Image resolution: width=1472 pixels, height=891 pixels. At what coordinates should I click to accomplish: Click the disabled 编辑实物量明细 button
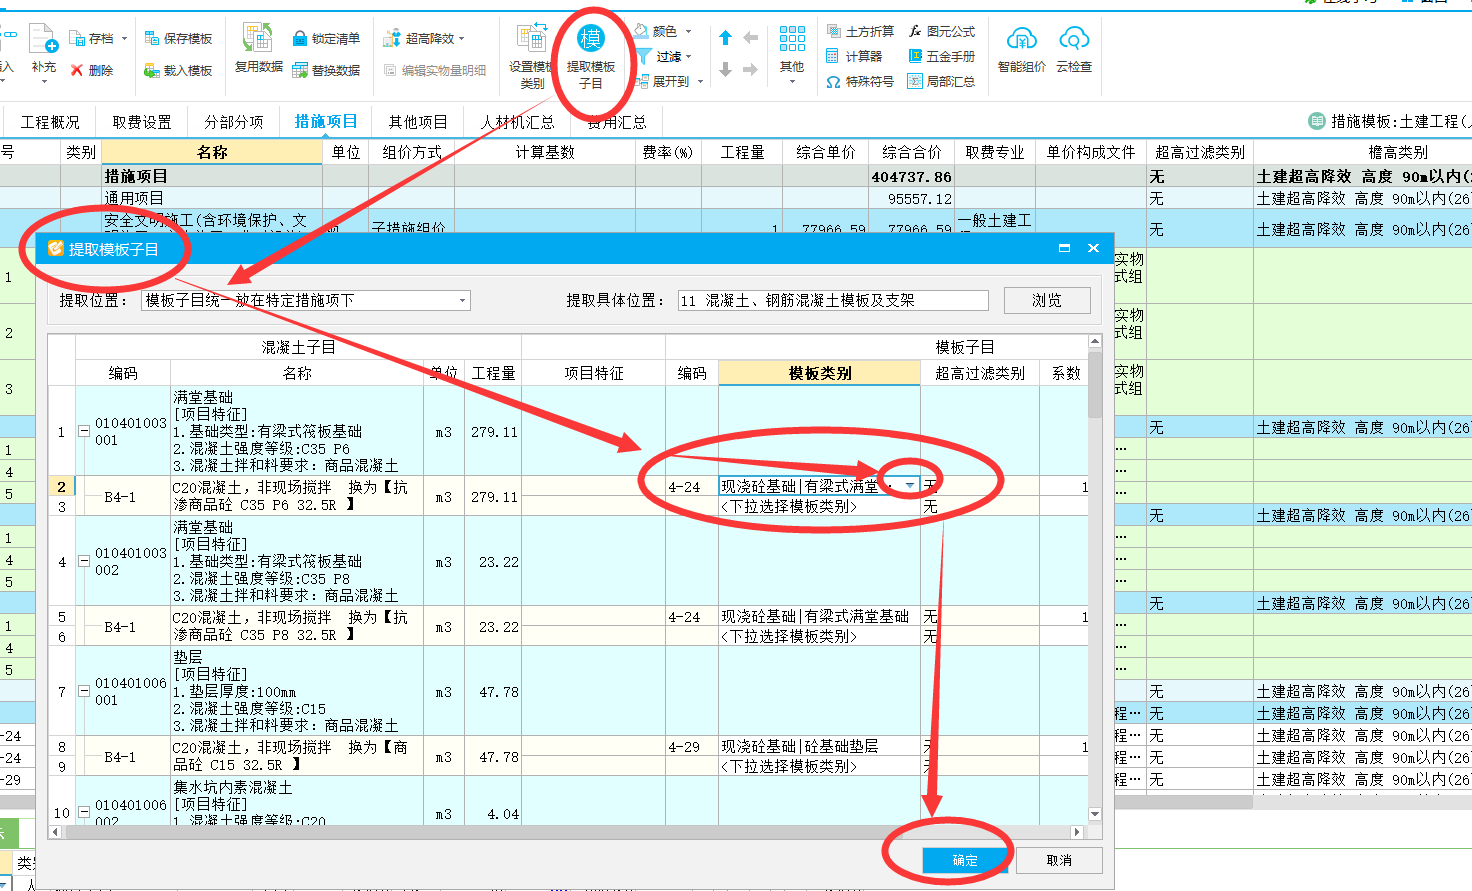pyautogui.click(x=436, y=70)
